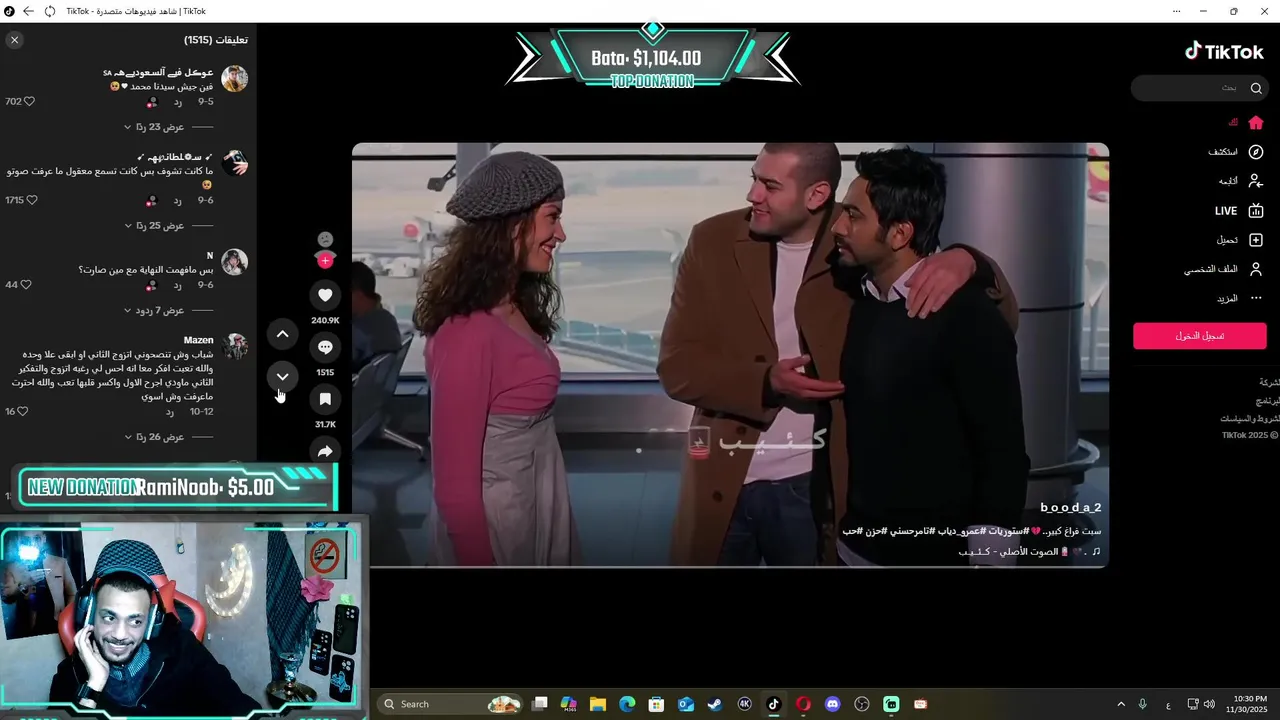Screen dimensions: 1280x720
Task: Open File Explorer from taskbar
Action: pos(597,704)
